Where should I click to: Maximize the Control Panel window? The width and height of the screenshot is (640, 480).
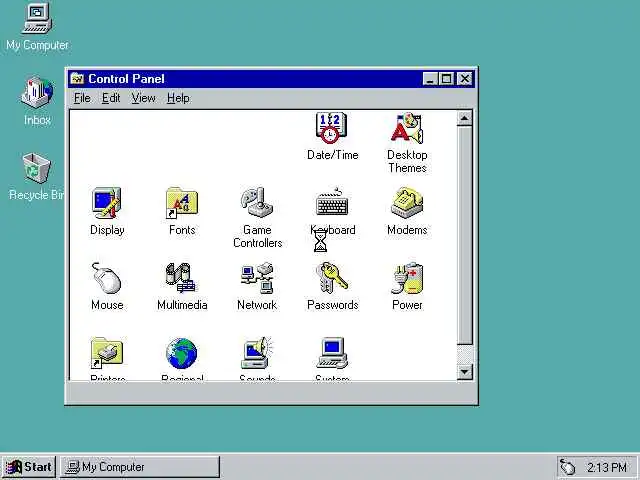tap(446, 78)
